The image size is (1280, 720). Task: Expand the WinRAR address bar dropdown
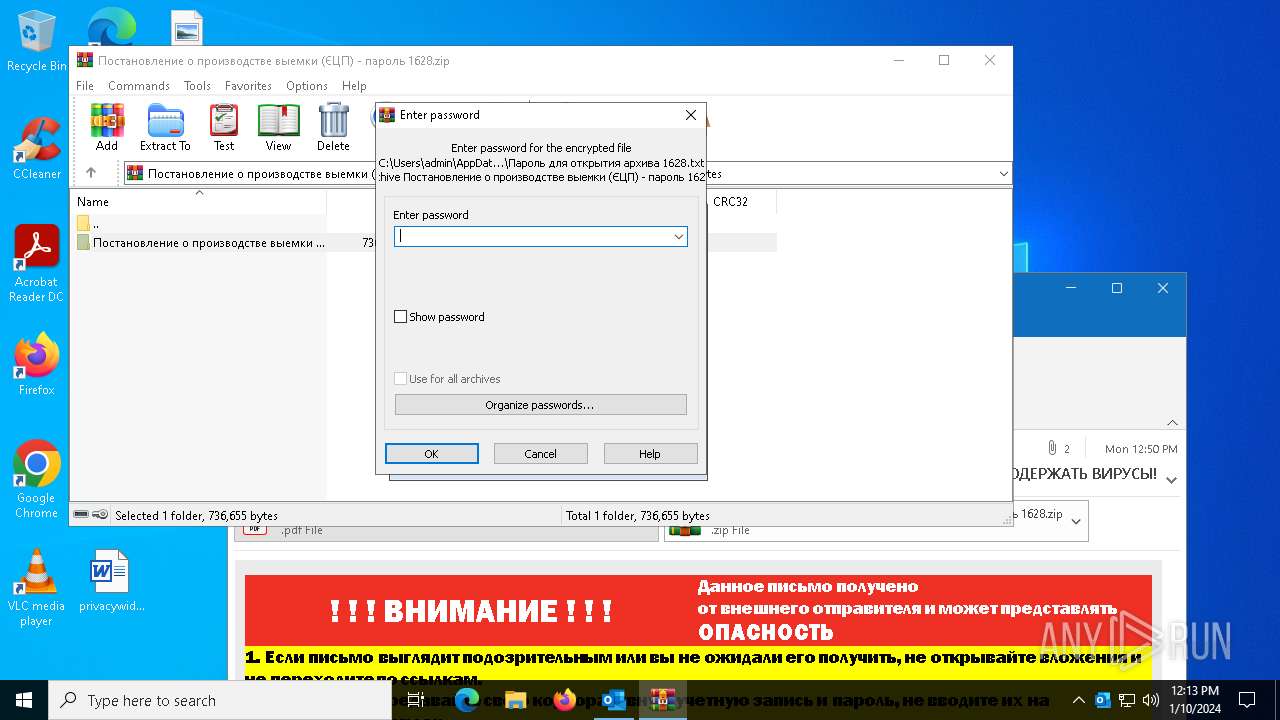tap(1003, 174)
